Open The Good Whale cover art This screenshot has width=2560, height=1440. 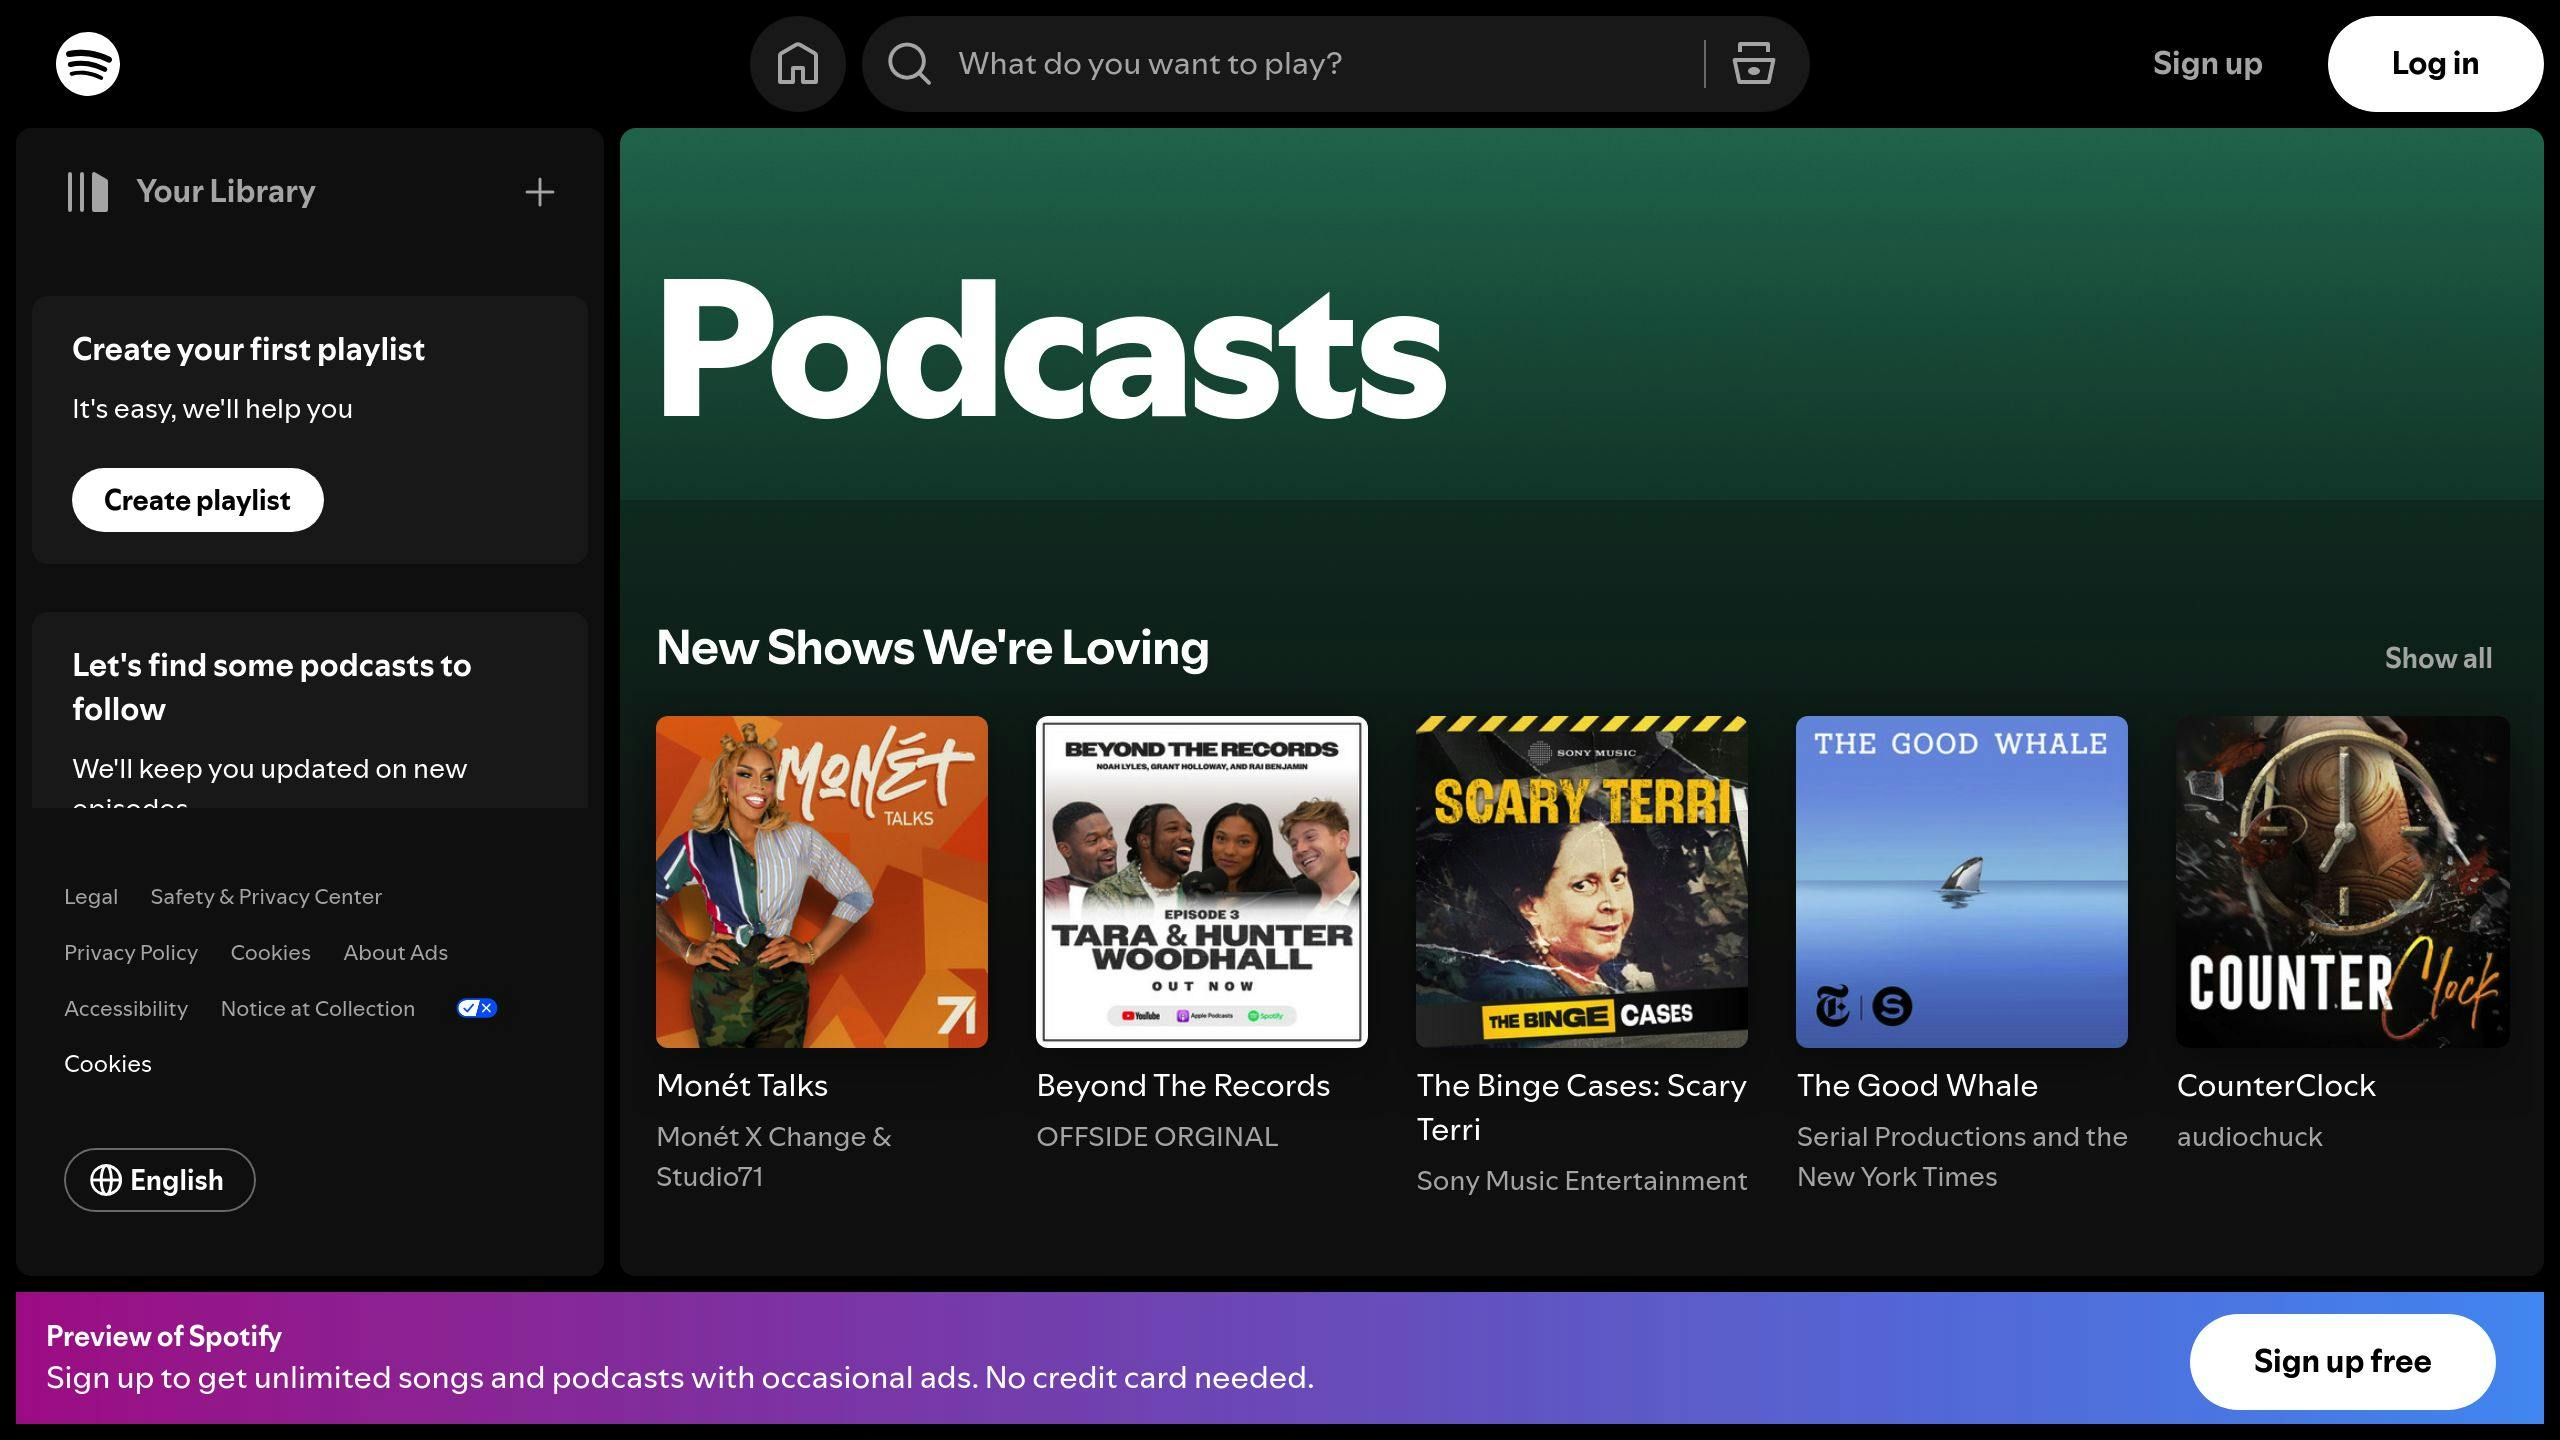click(1962, 882)
